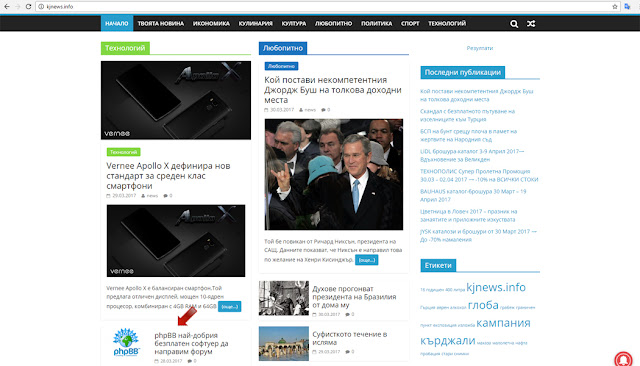The height and width of the screenshot is (366, 640).
Task: Click the green Технологий section heading
Action: 125,48
